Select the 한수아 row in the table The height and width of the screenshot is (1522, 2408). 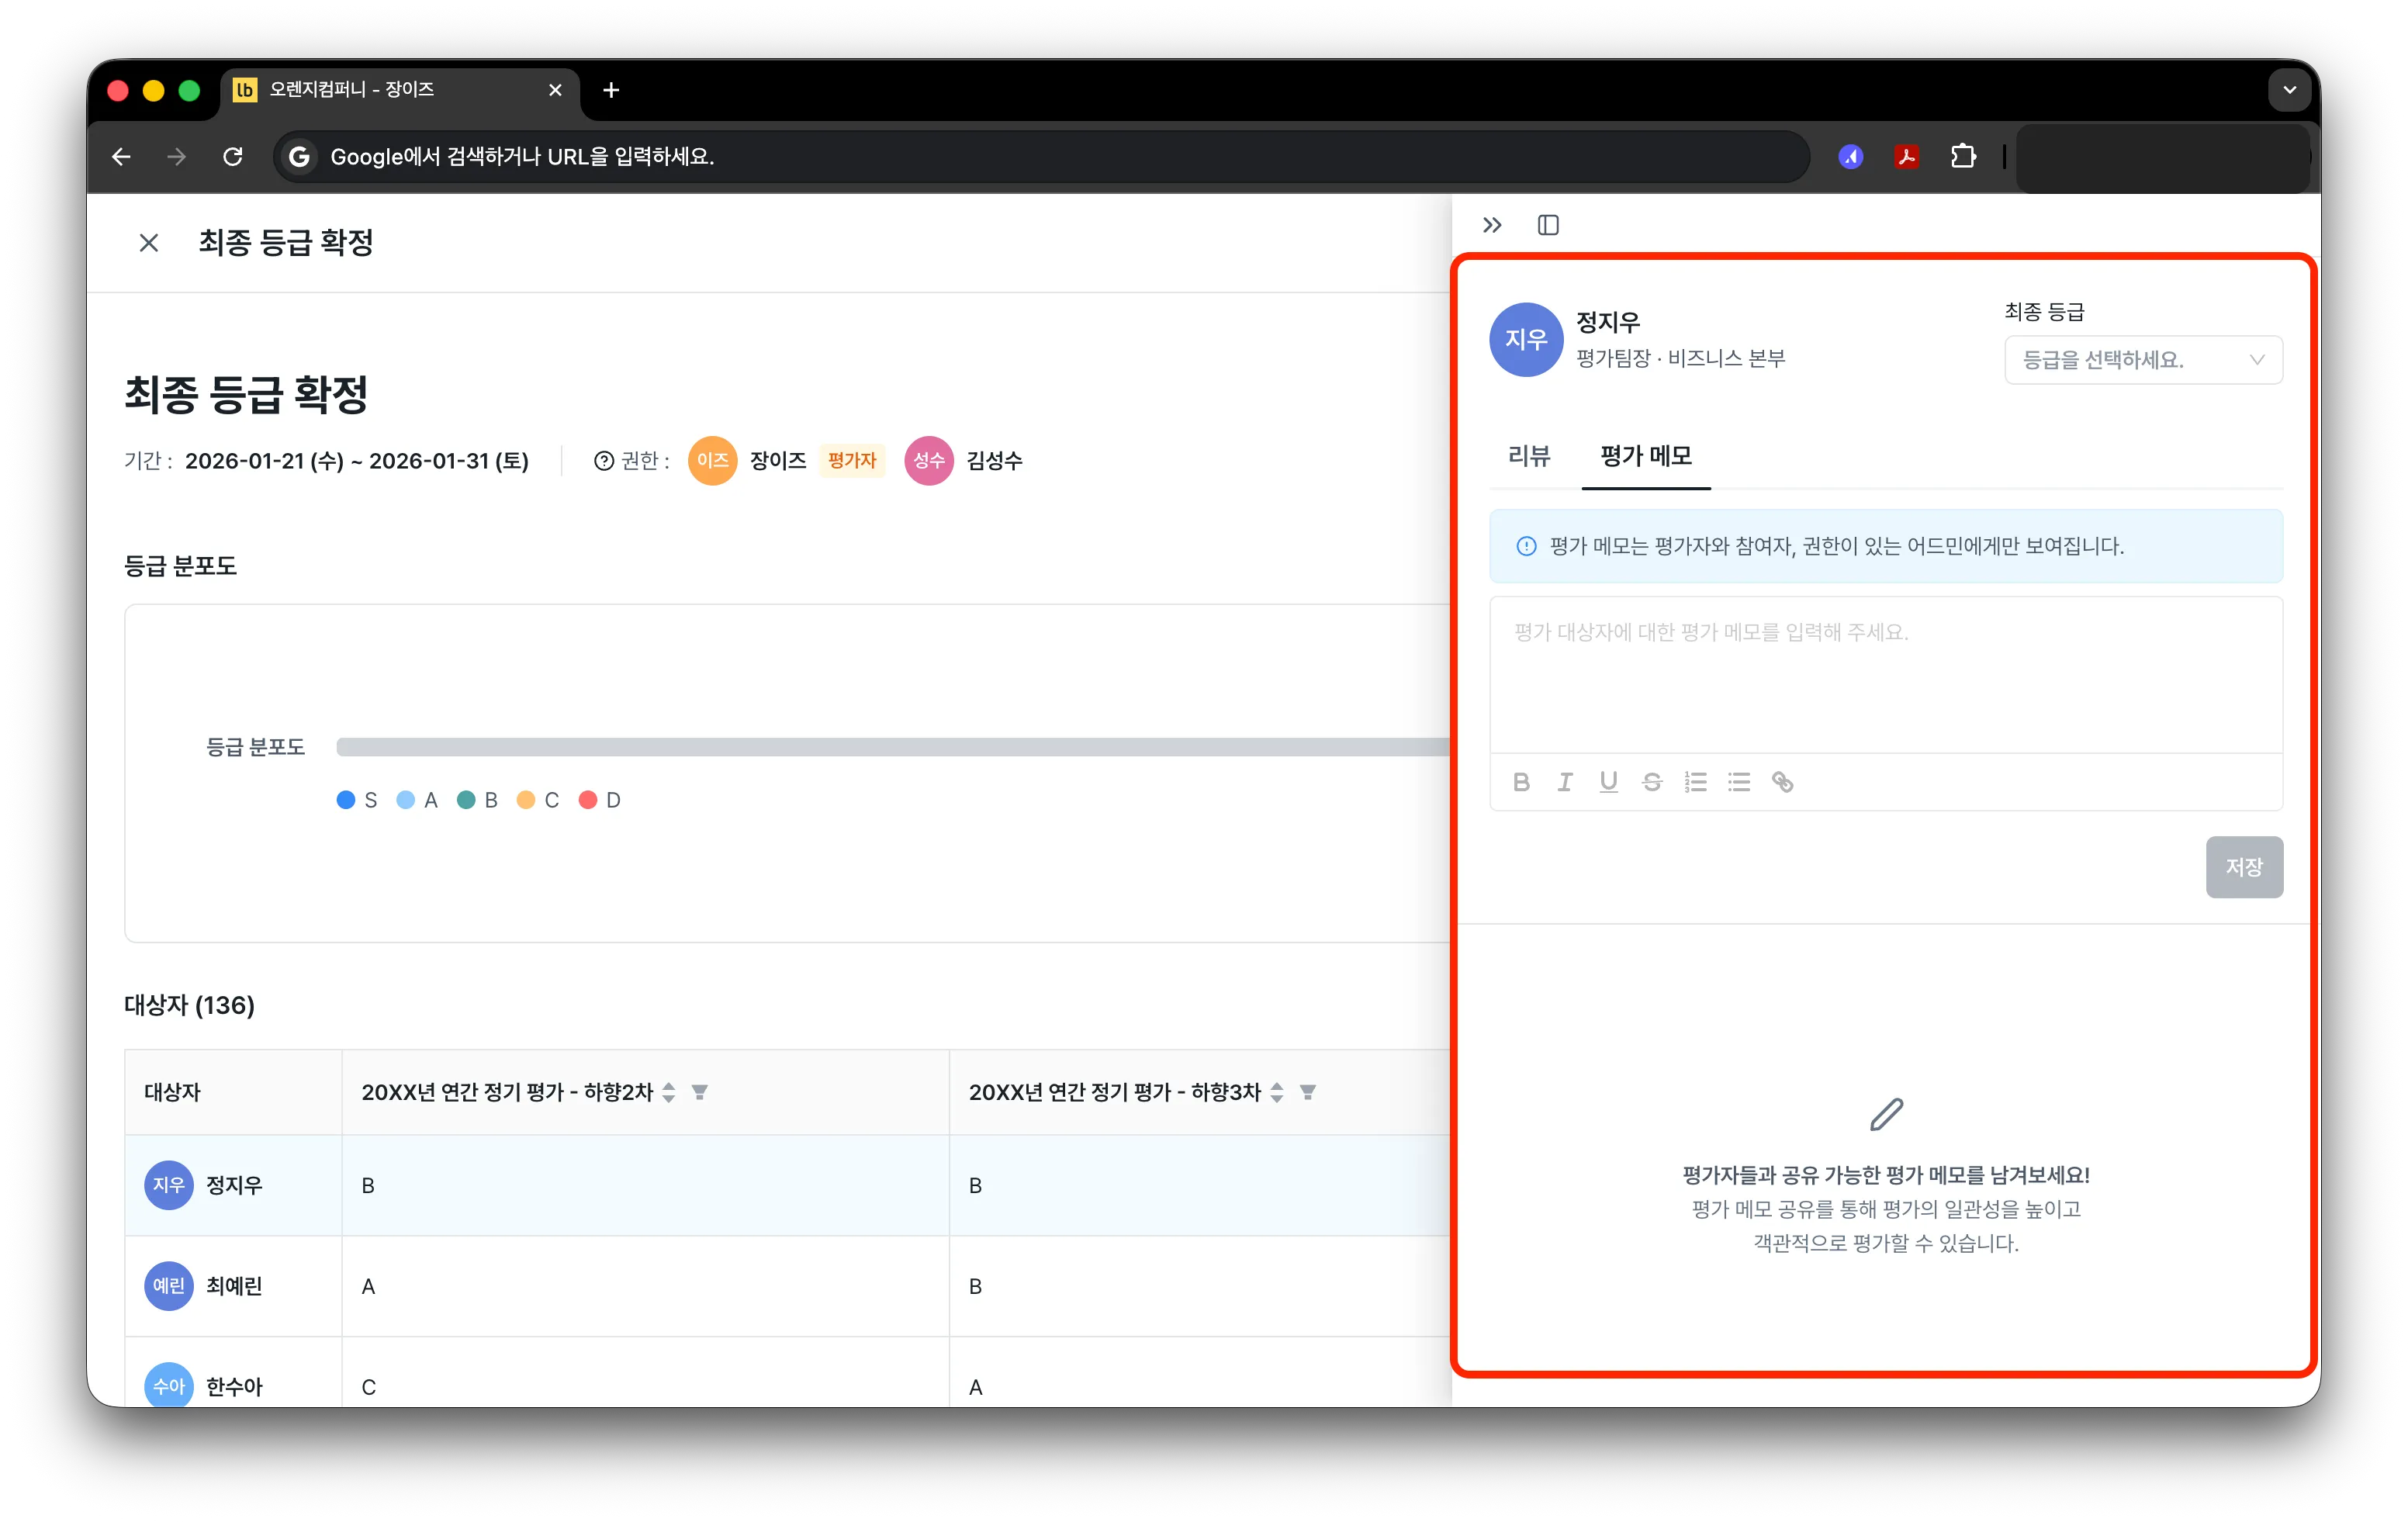pos(787,1373)
